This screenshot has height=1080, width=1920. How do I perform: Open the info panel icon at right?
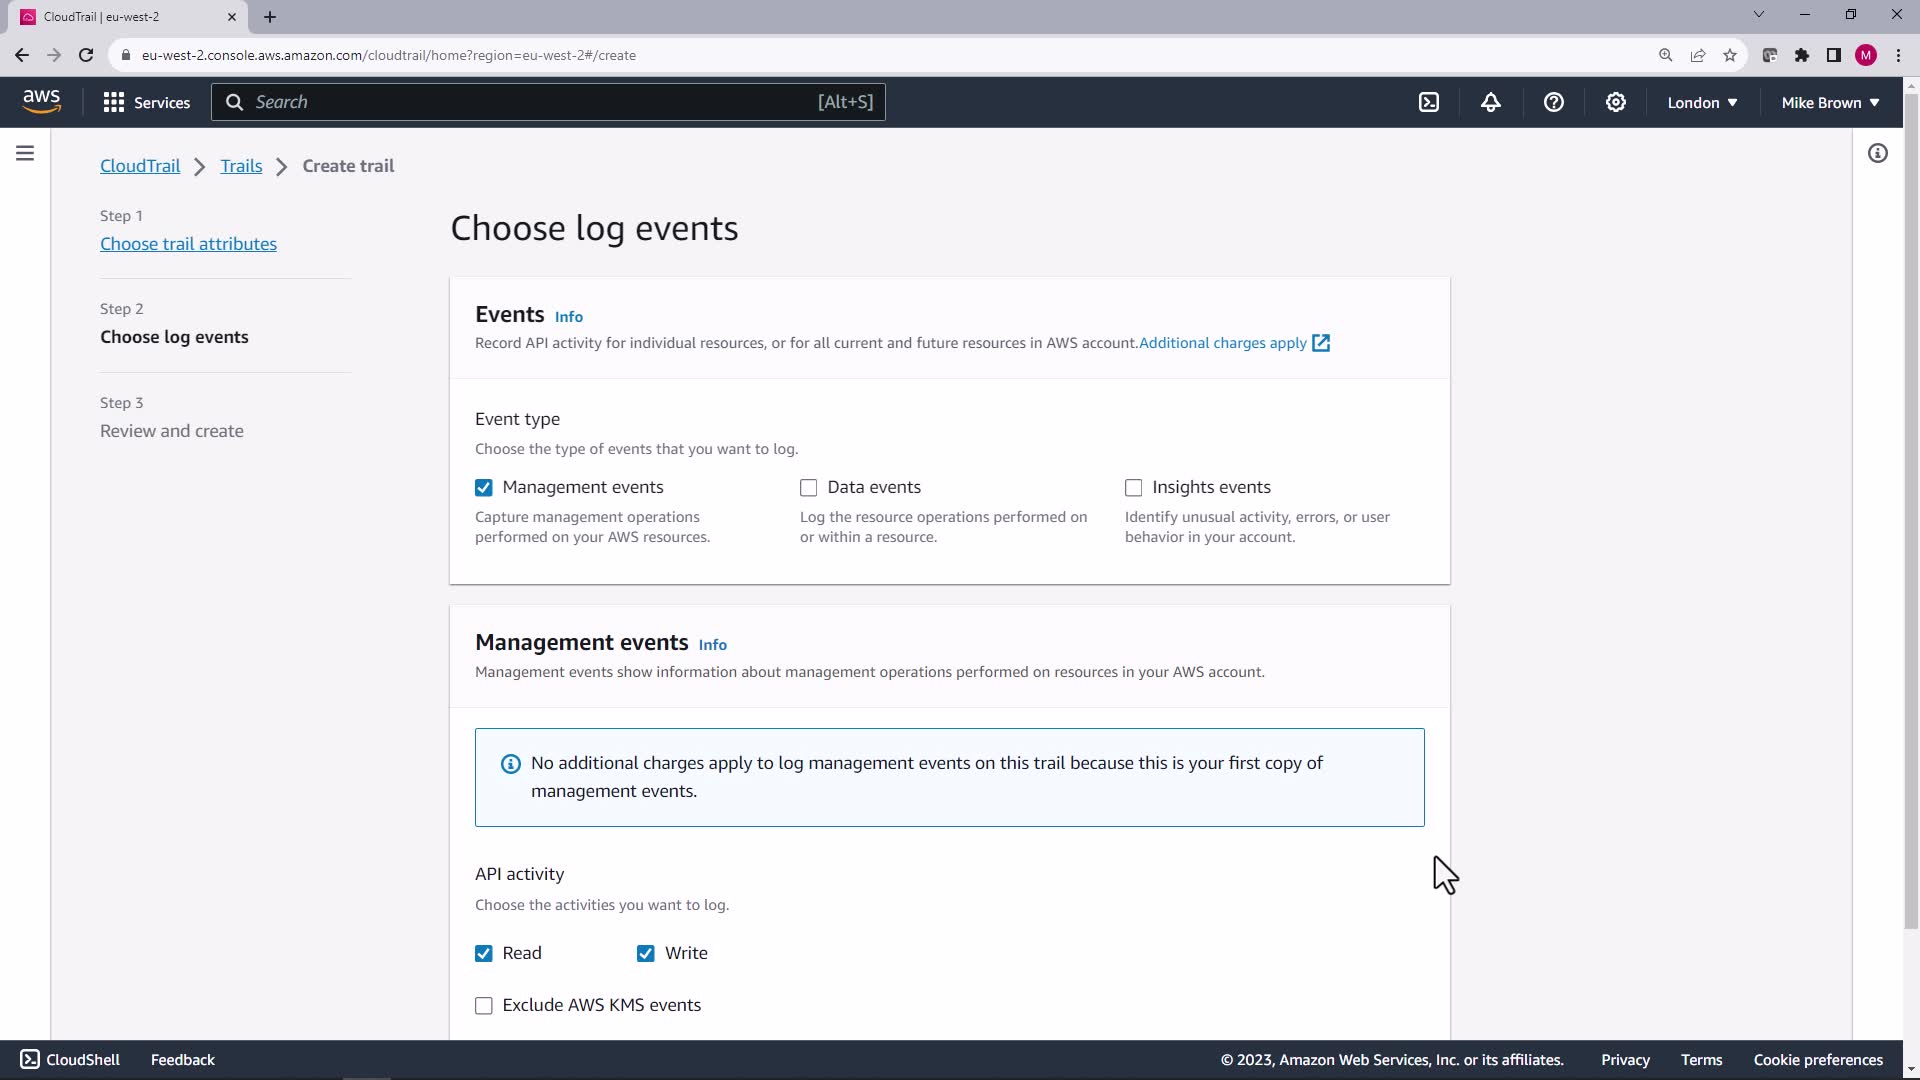[1877, 153]
